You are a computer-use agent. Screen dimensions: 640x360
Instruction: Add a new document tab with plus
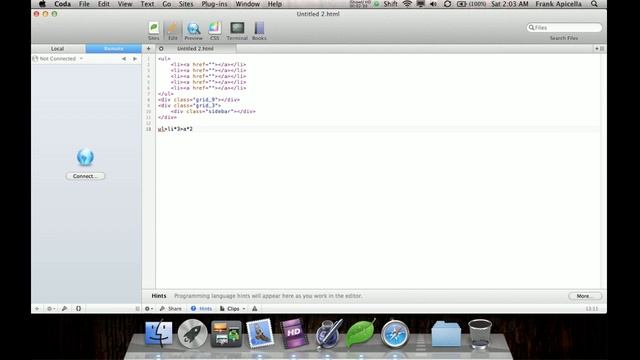pos(149,49)
